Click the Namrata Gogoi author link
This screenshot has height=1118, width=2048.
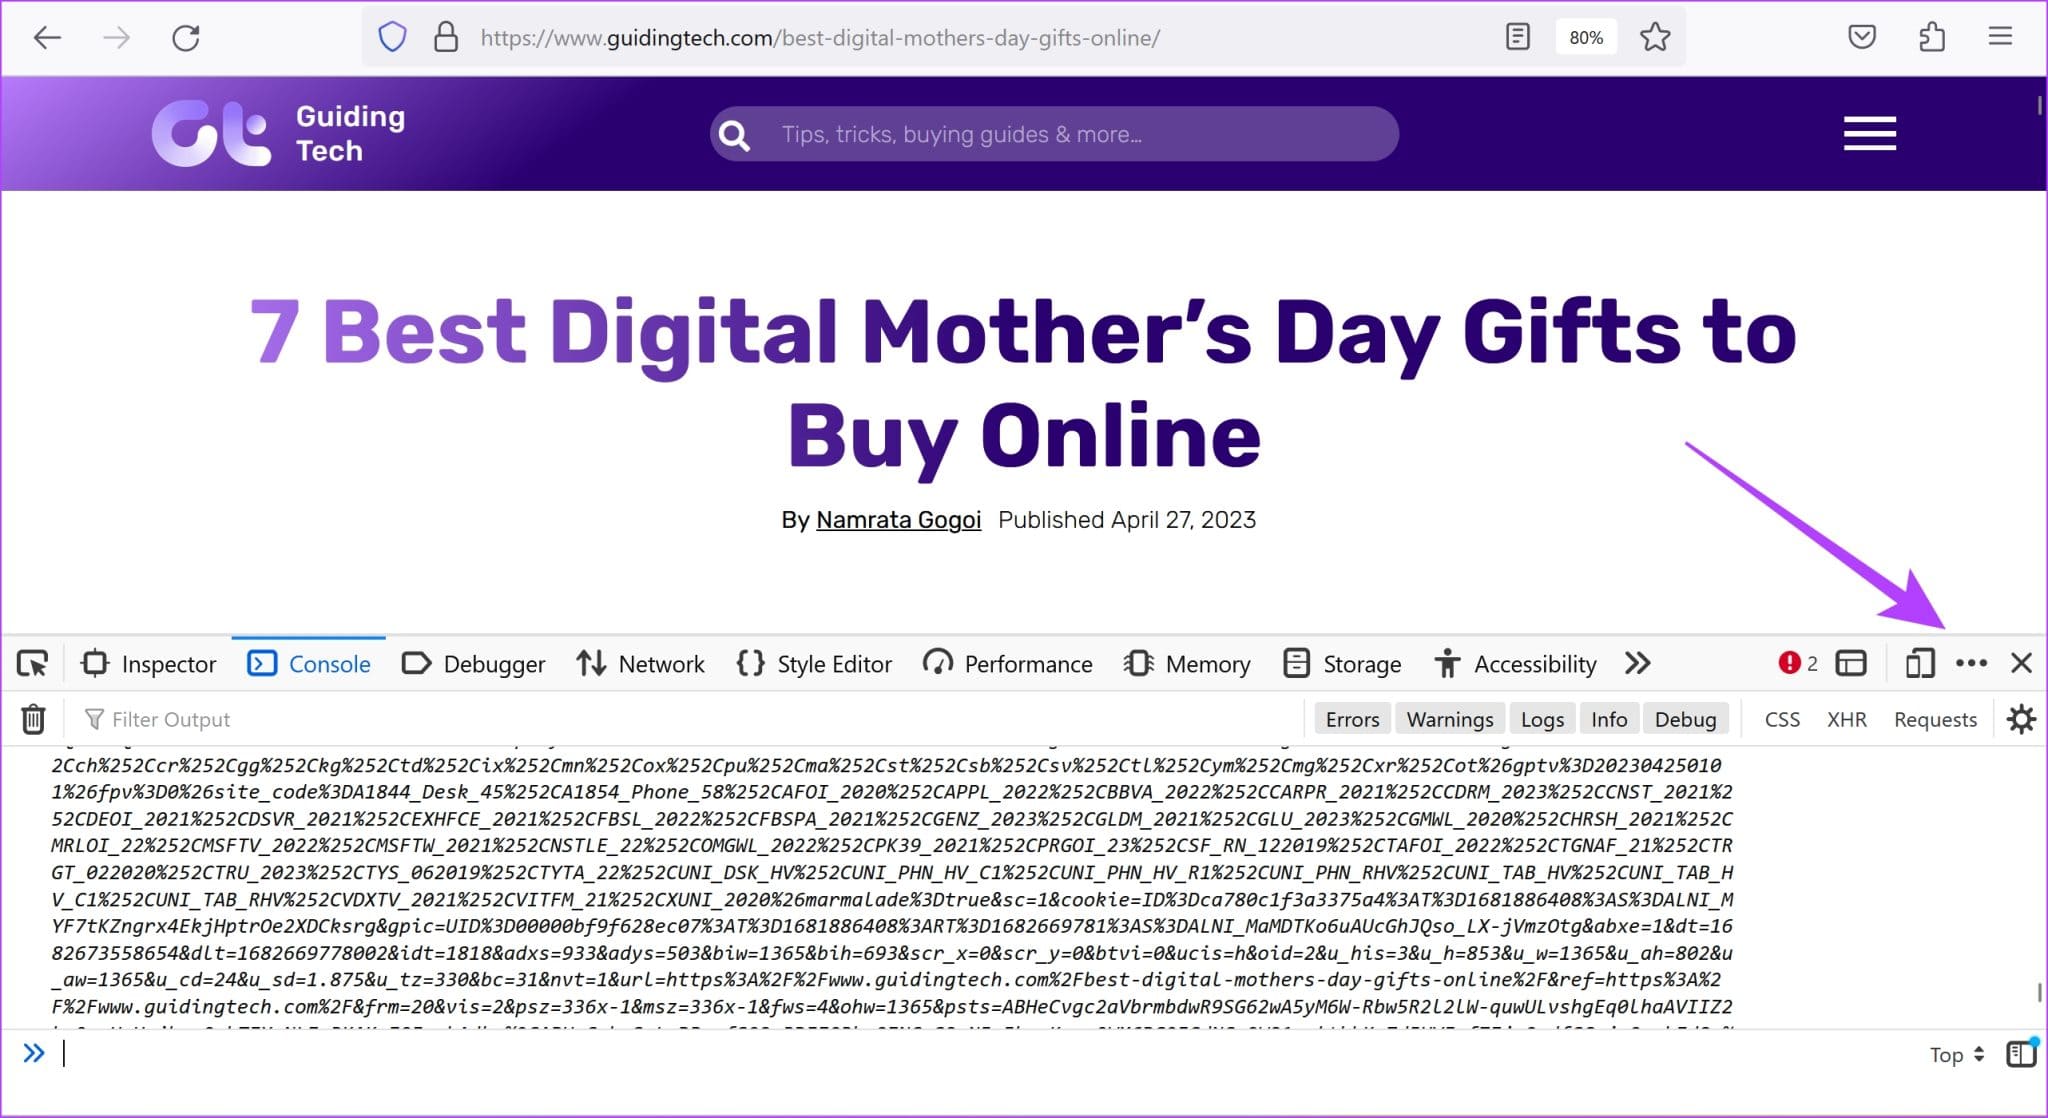tap(897, 519)
